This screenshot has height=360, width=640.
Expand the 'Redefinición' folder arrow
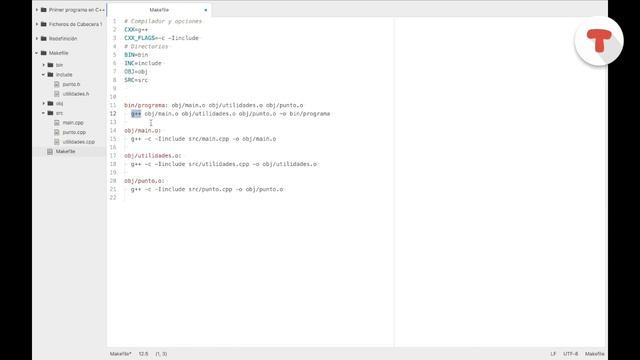(x=37, y=39)
